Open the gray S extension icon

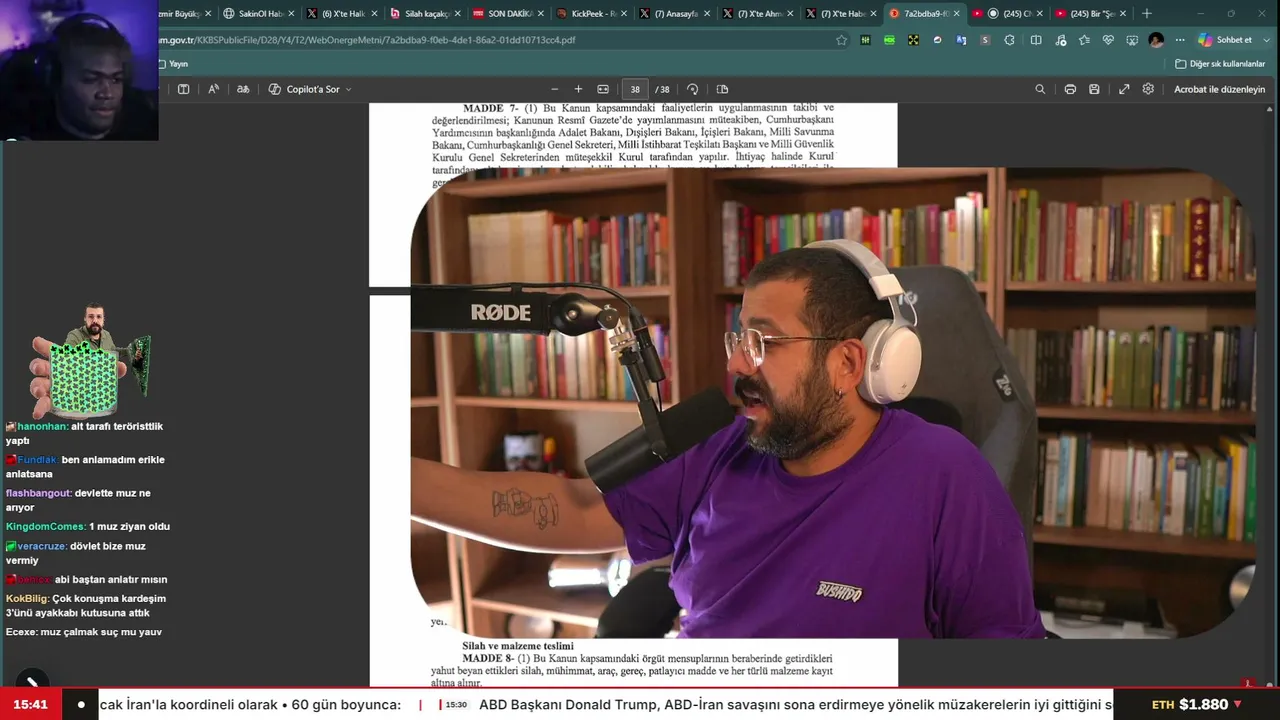[x=985, y=40]
